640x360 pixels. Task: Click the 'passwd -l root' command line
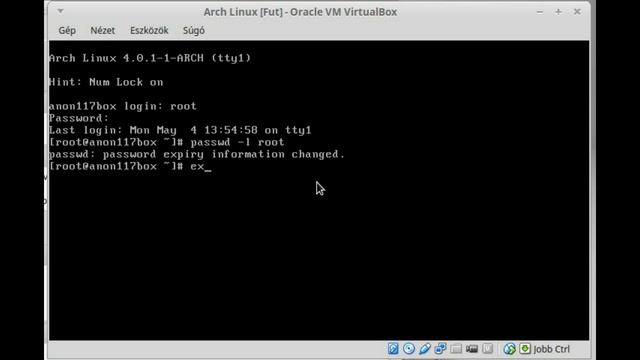(x=167, y=142)
